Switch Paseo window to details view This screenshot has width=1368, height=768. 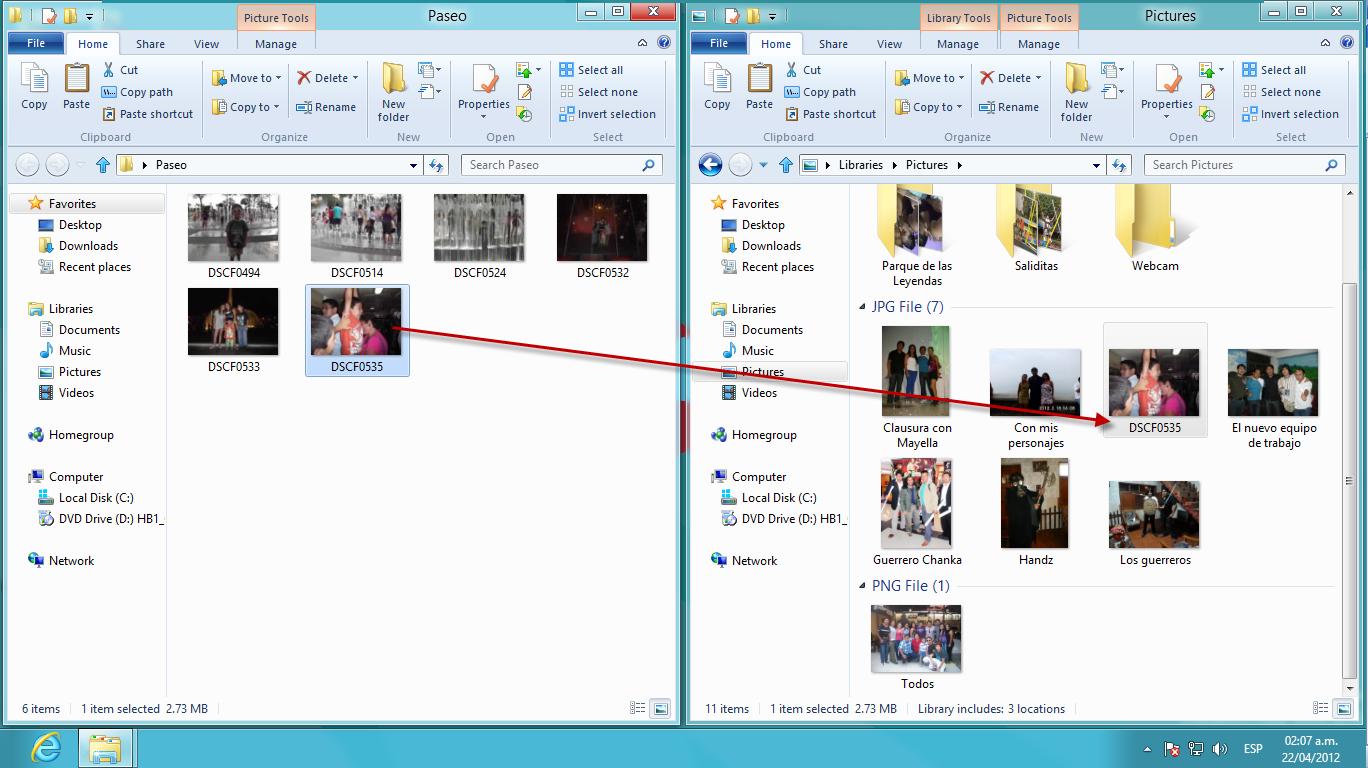coord(638,709)
